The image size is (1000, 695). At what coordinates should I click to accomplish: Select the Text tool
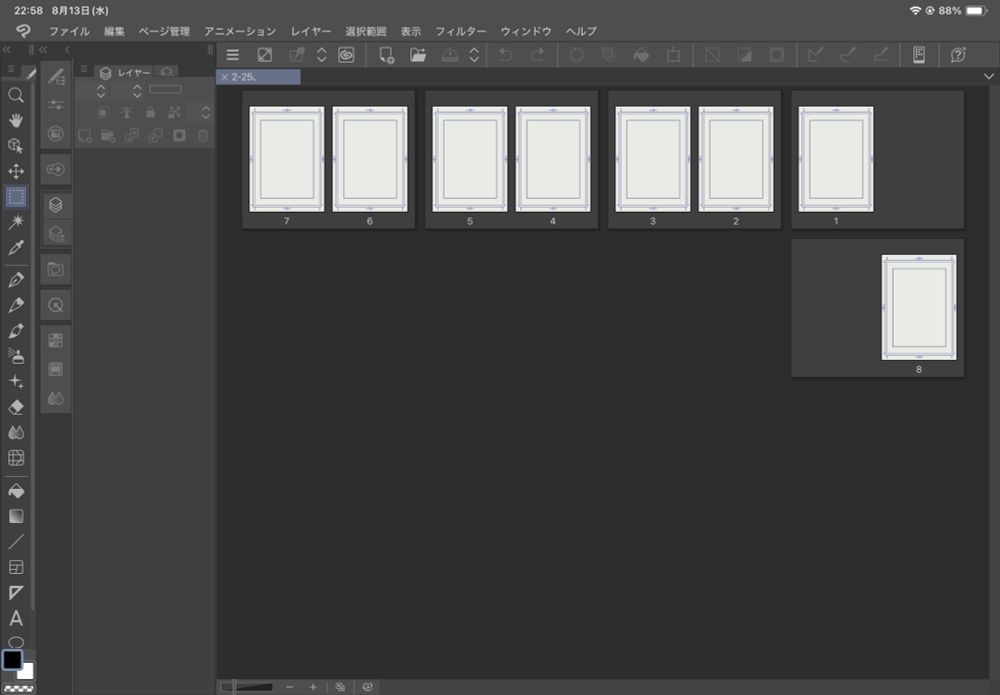[16, 618]
